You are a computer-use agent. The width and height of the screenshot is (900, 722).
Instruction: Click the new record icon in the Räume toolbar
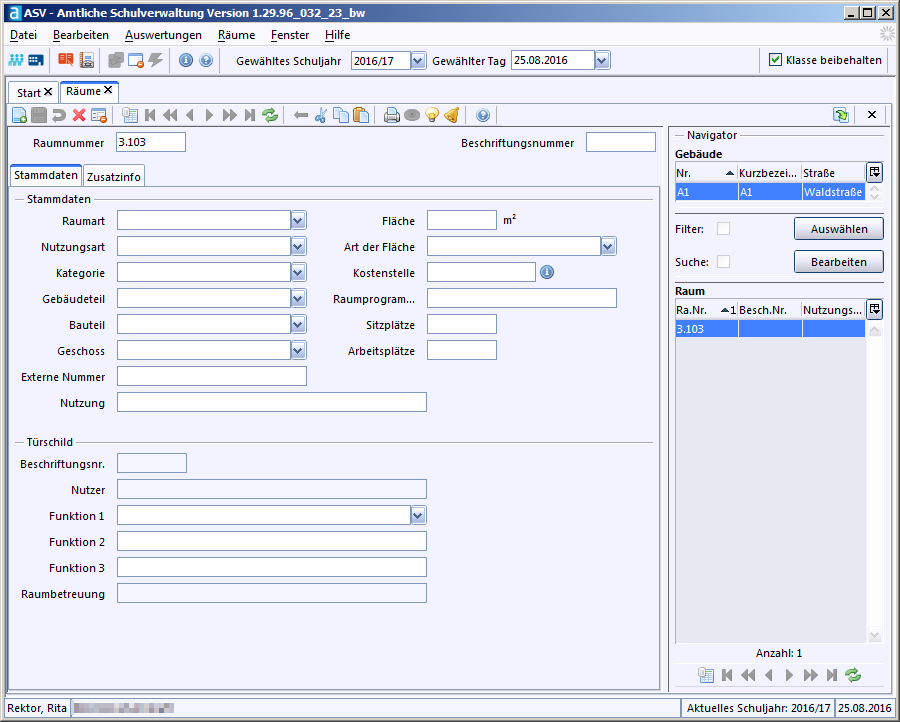pyautogui.click(x=19, y=115)
